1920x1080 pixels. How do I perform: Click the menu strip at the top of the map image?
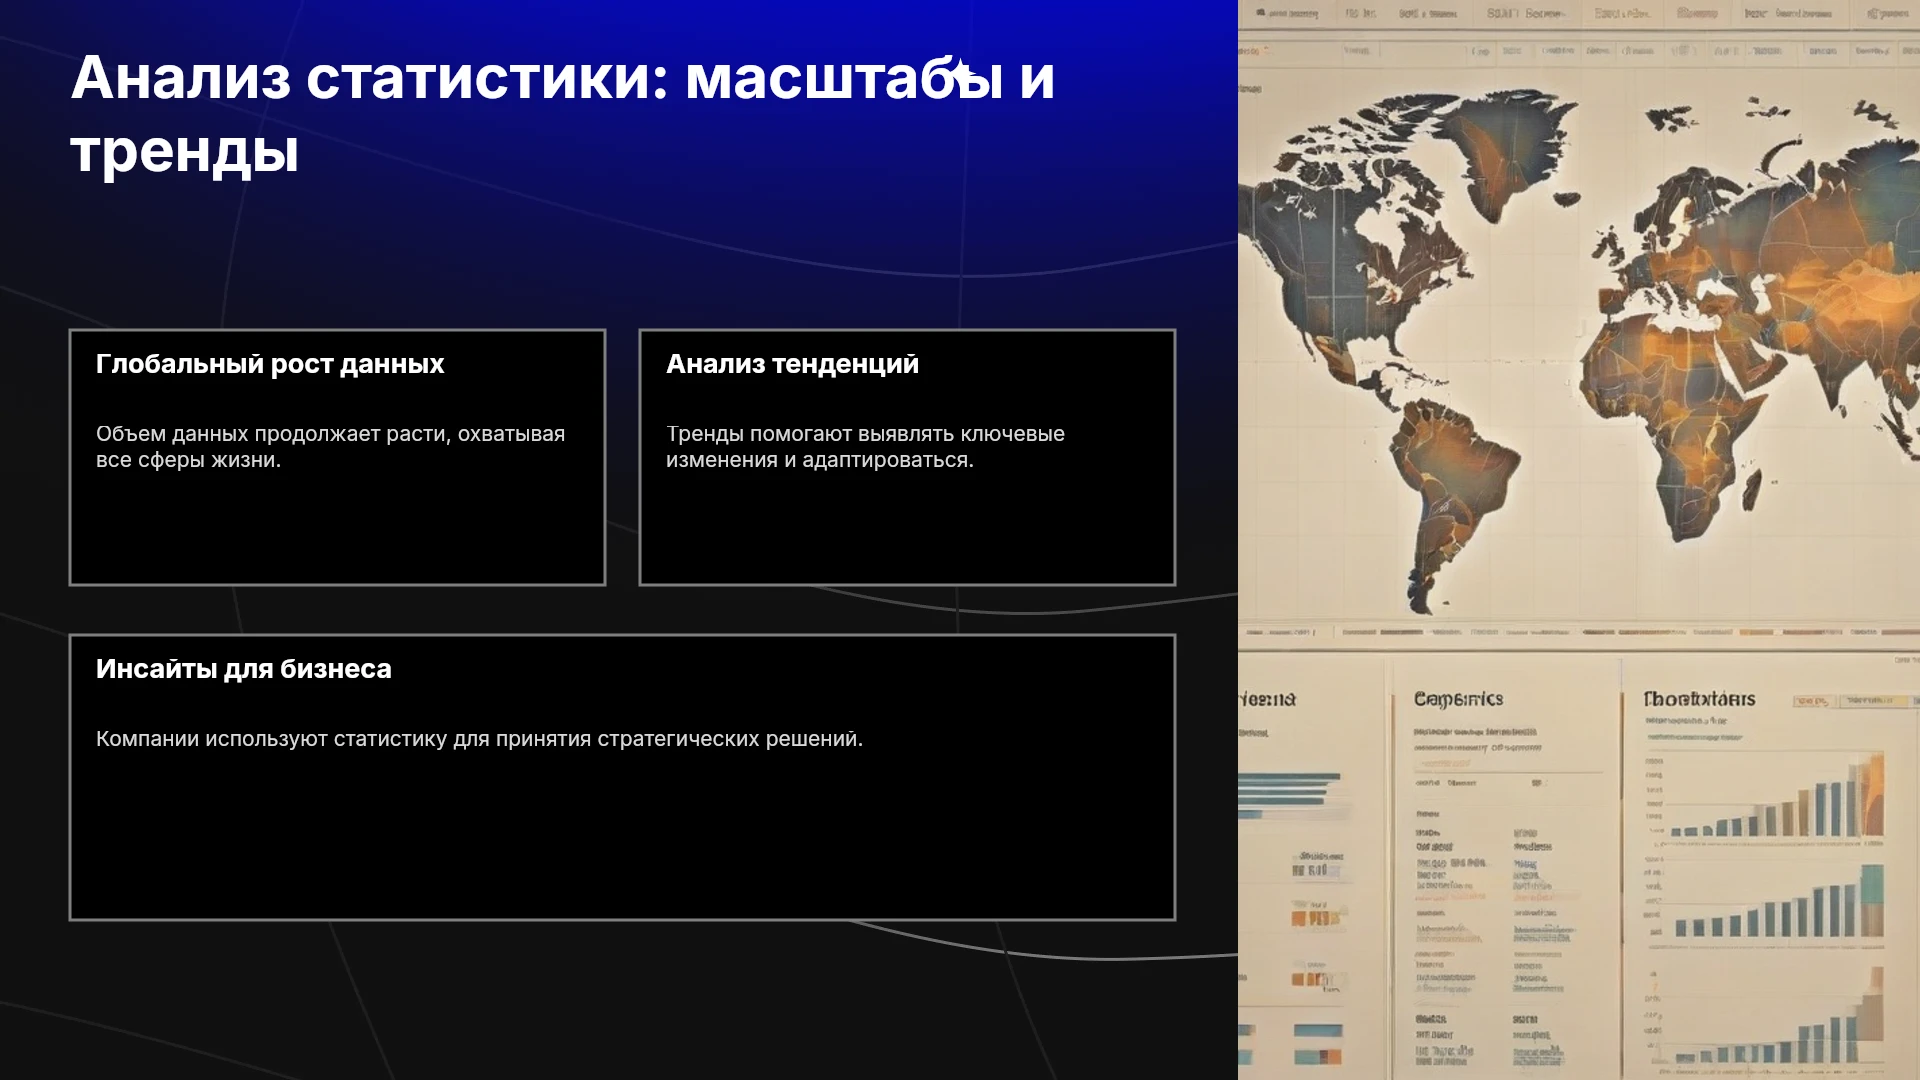[x=1579, y=14]
